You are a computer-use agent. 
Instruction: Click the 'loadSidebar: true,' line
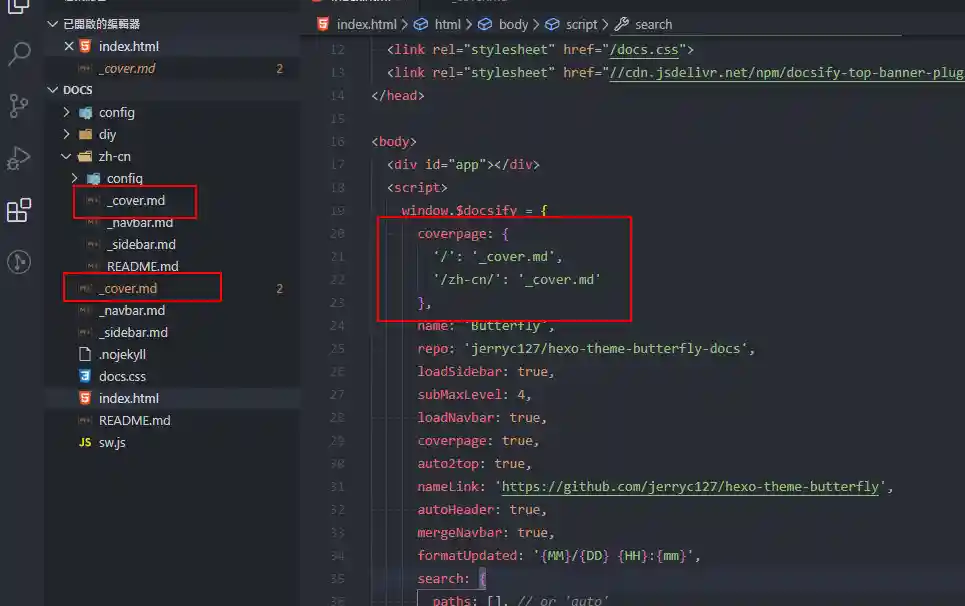(486, 372)
